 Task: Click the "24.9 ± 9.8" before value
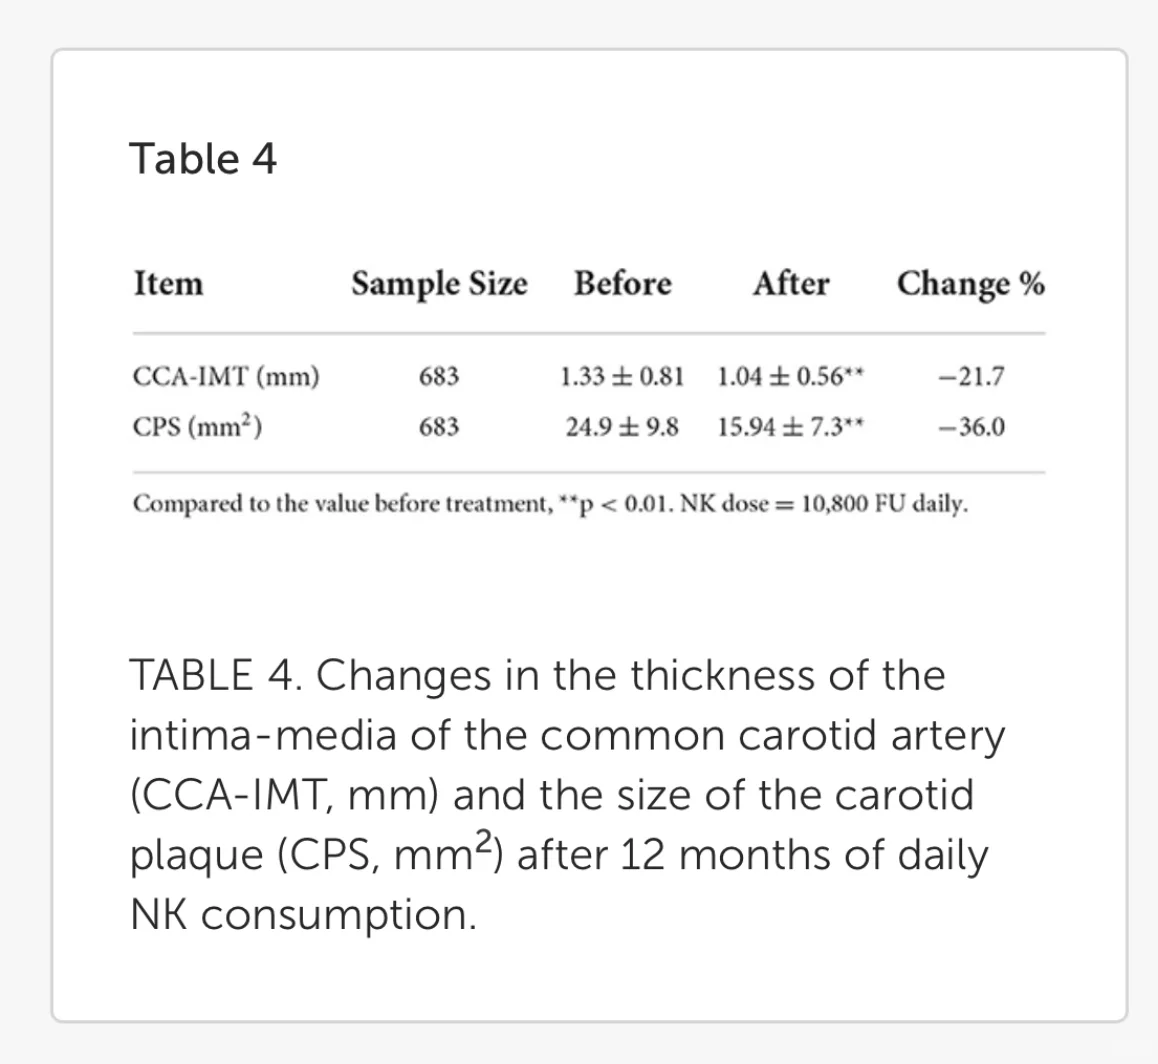(622, 427)
